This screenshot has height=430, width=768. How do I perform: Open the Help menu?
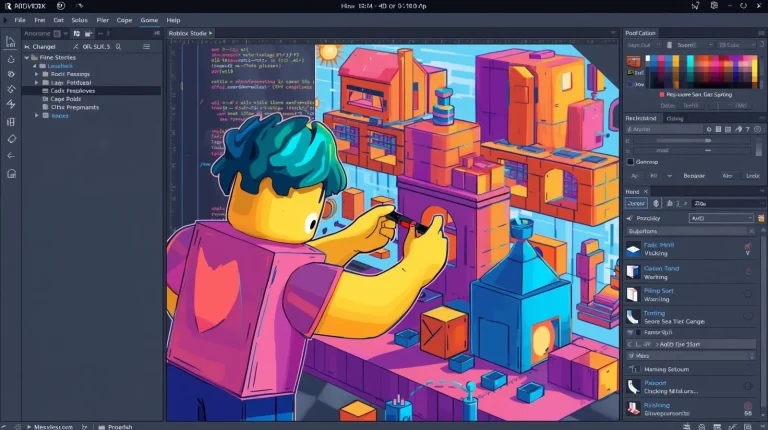click(173, 20)
